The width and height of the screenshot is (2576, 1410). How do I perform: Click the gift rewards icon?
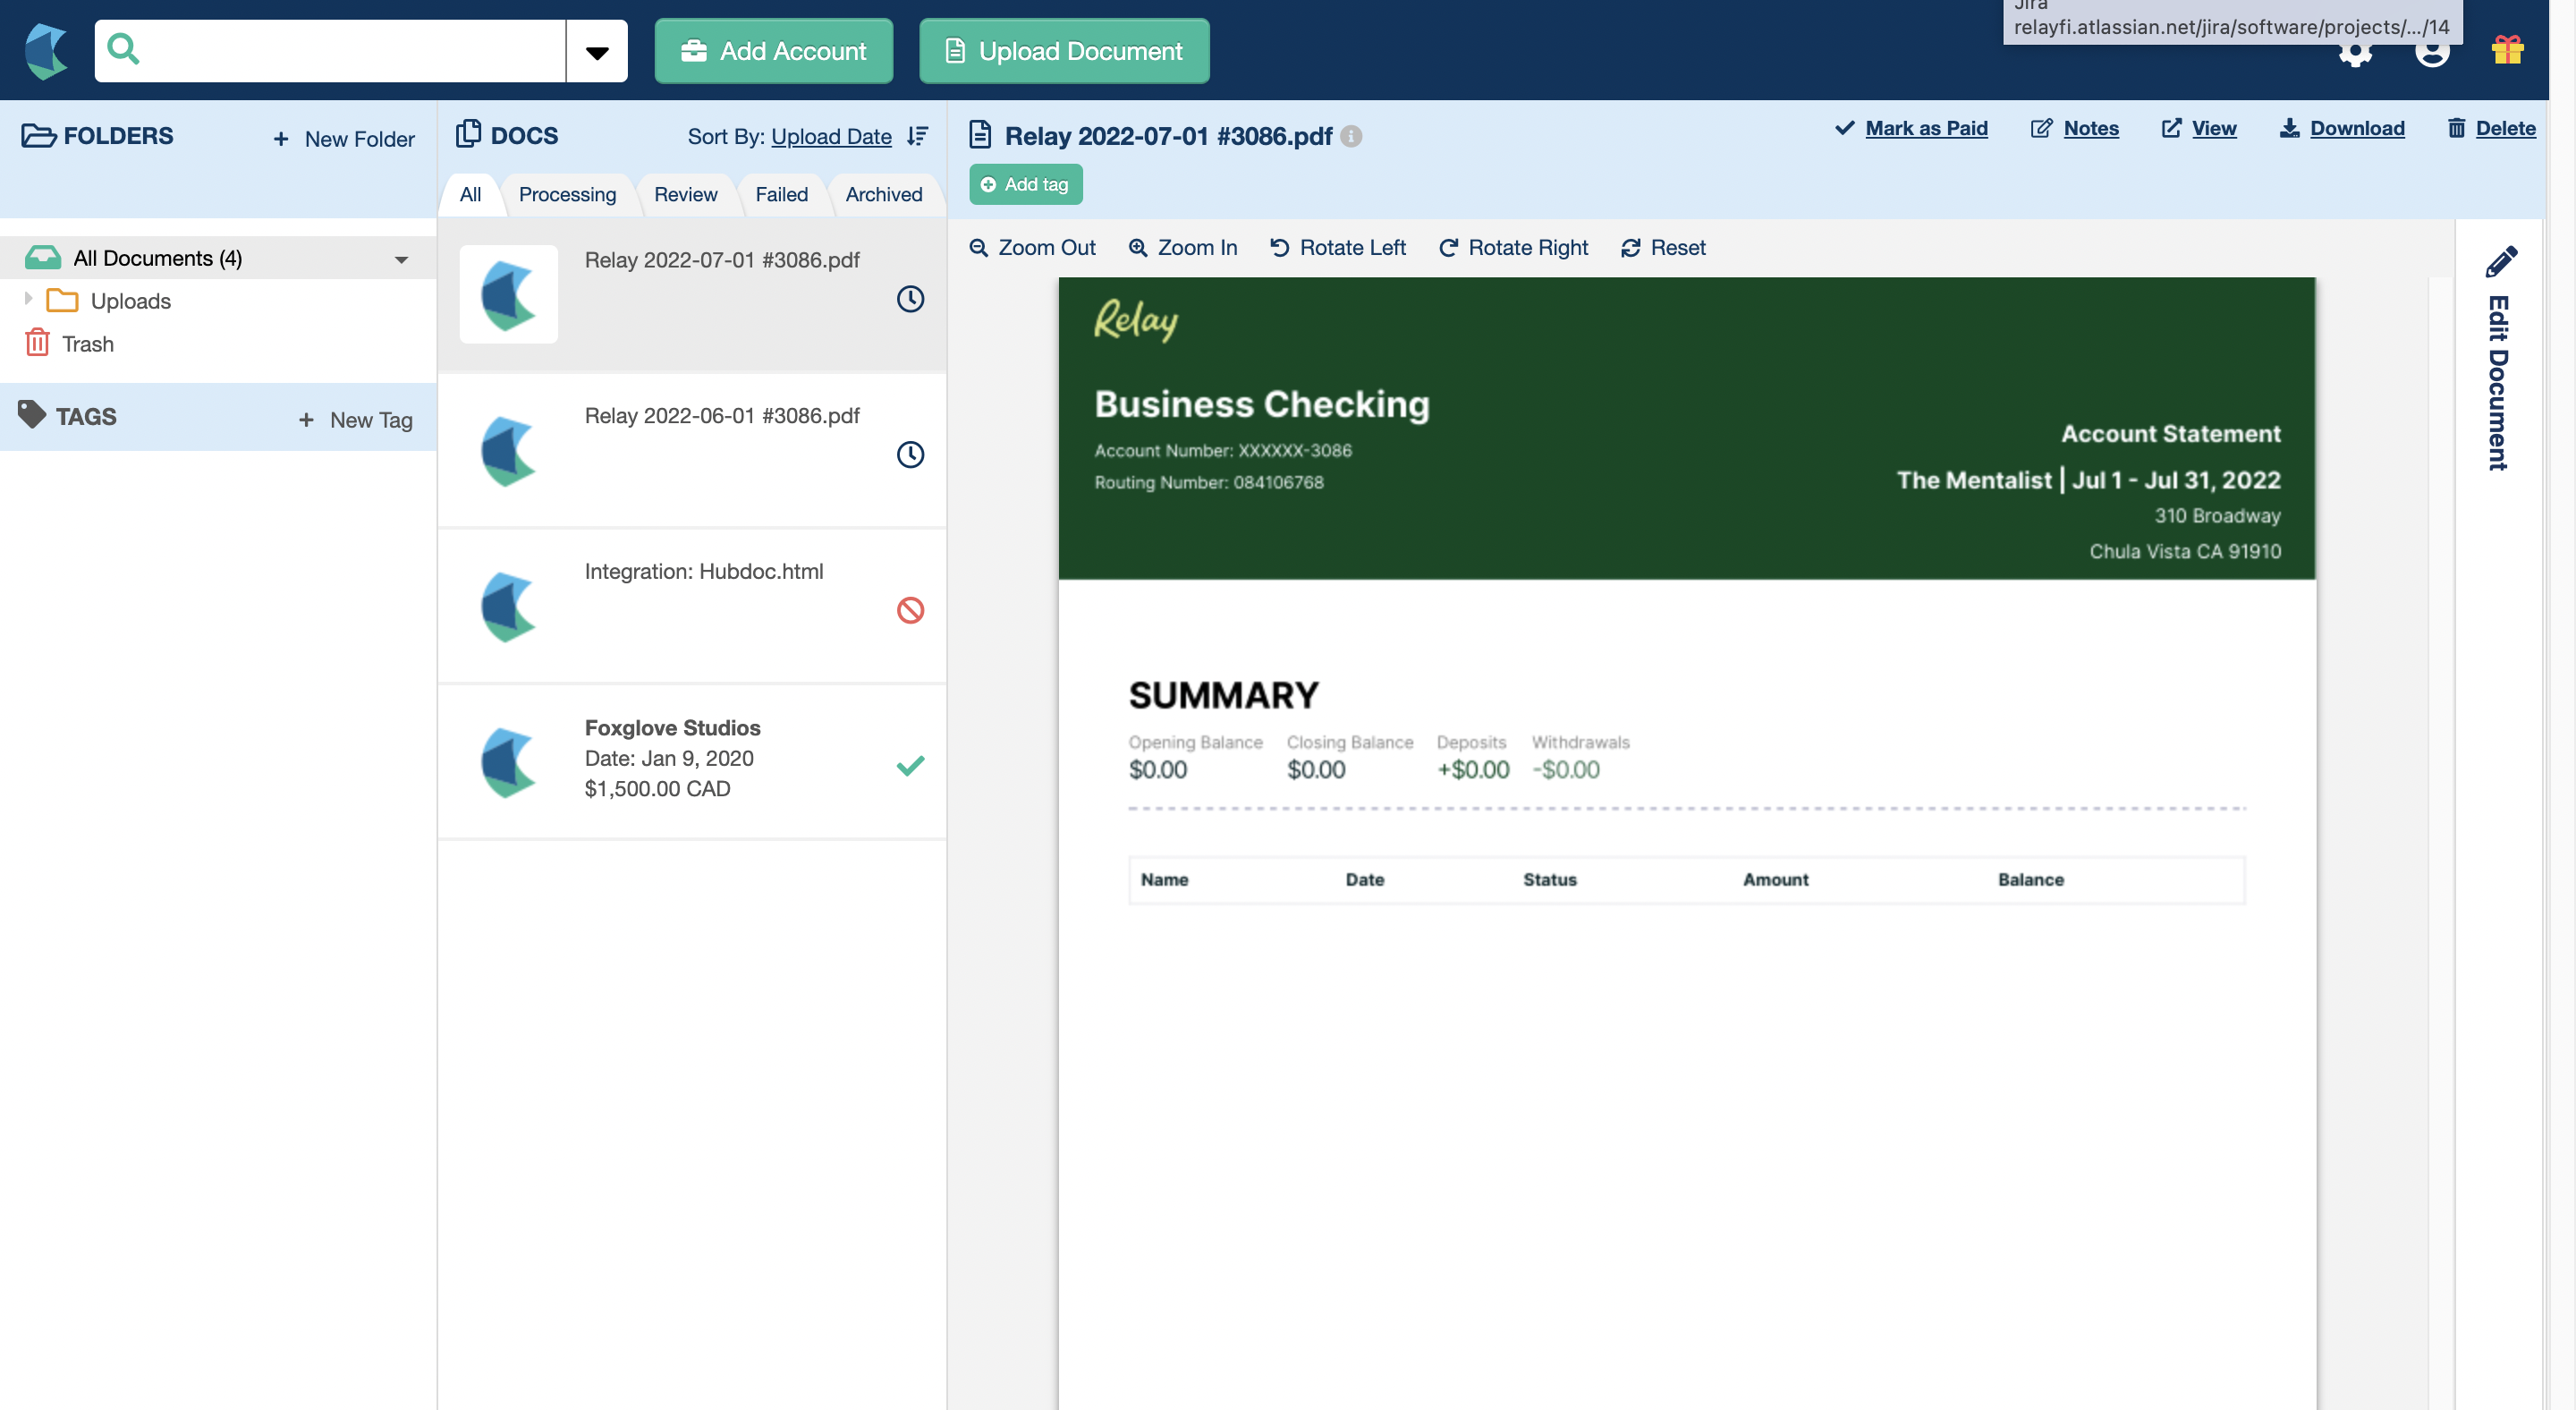coord(2507,50)
